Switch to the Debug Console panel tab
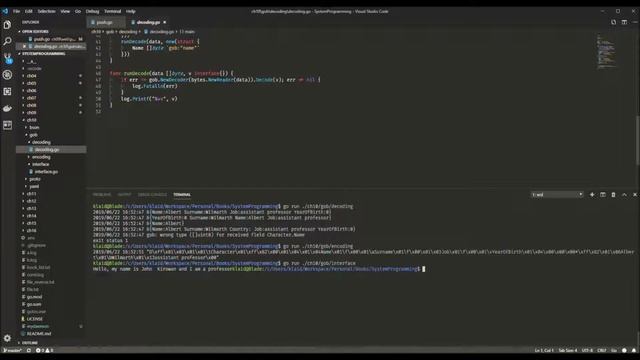Image resolution: width=640 pixels, height=360 pixels. pyautogui.click(x=152, y=195)
